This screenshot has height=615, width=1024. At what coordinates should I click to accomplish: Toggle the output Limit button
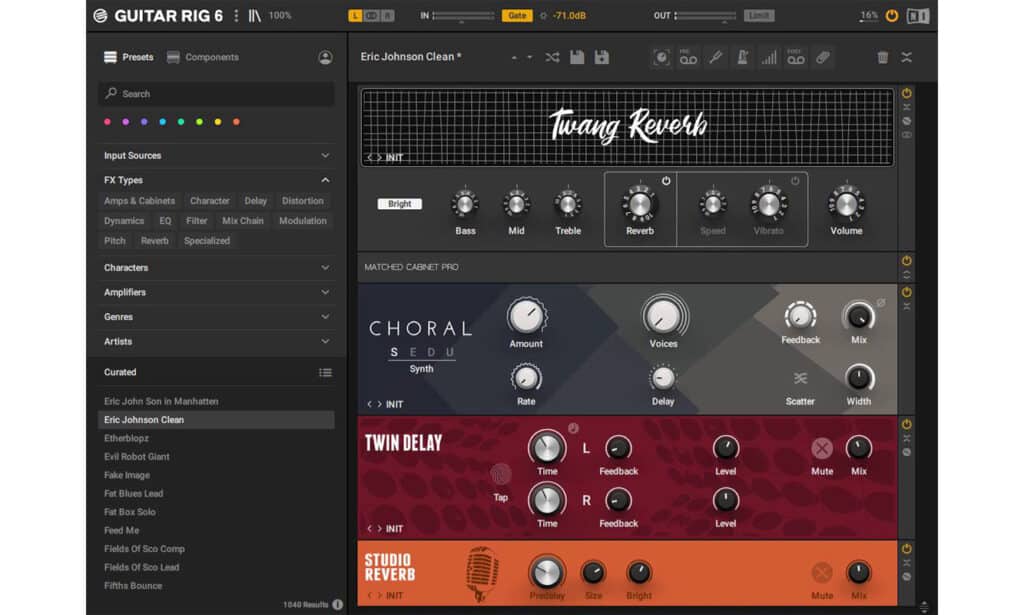[759, 16]
